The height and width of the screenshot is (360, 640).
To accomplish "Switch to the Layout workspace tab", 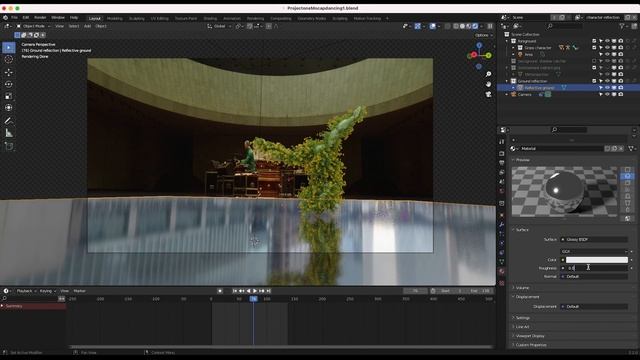I will [94, 18].
